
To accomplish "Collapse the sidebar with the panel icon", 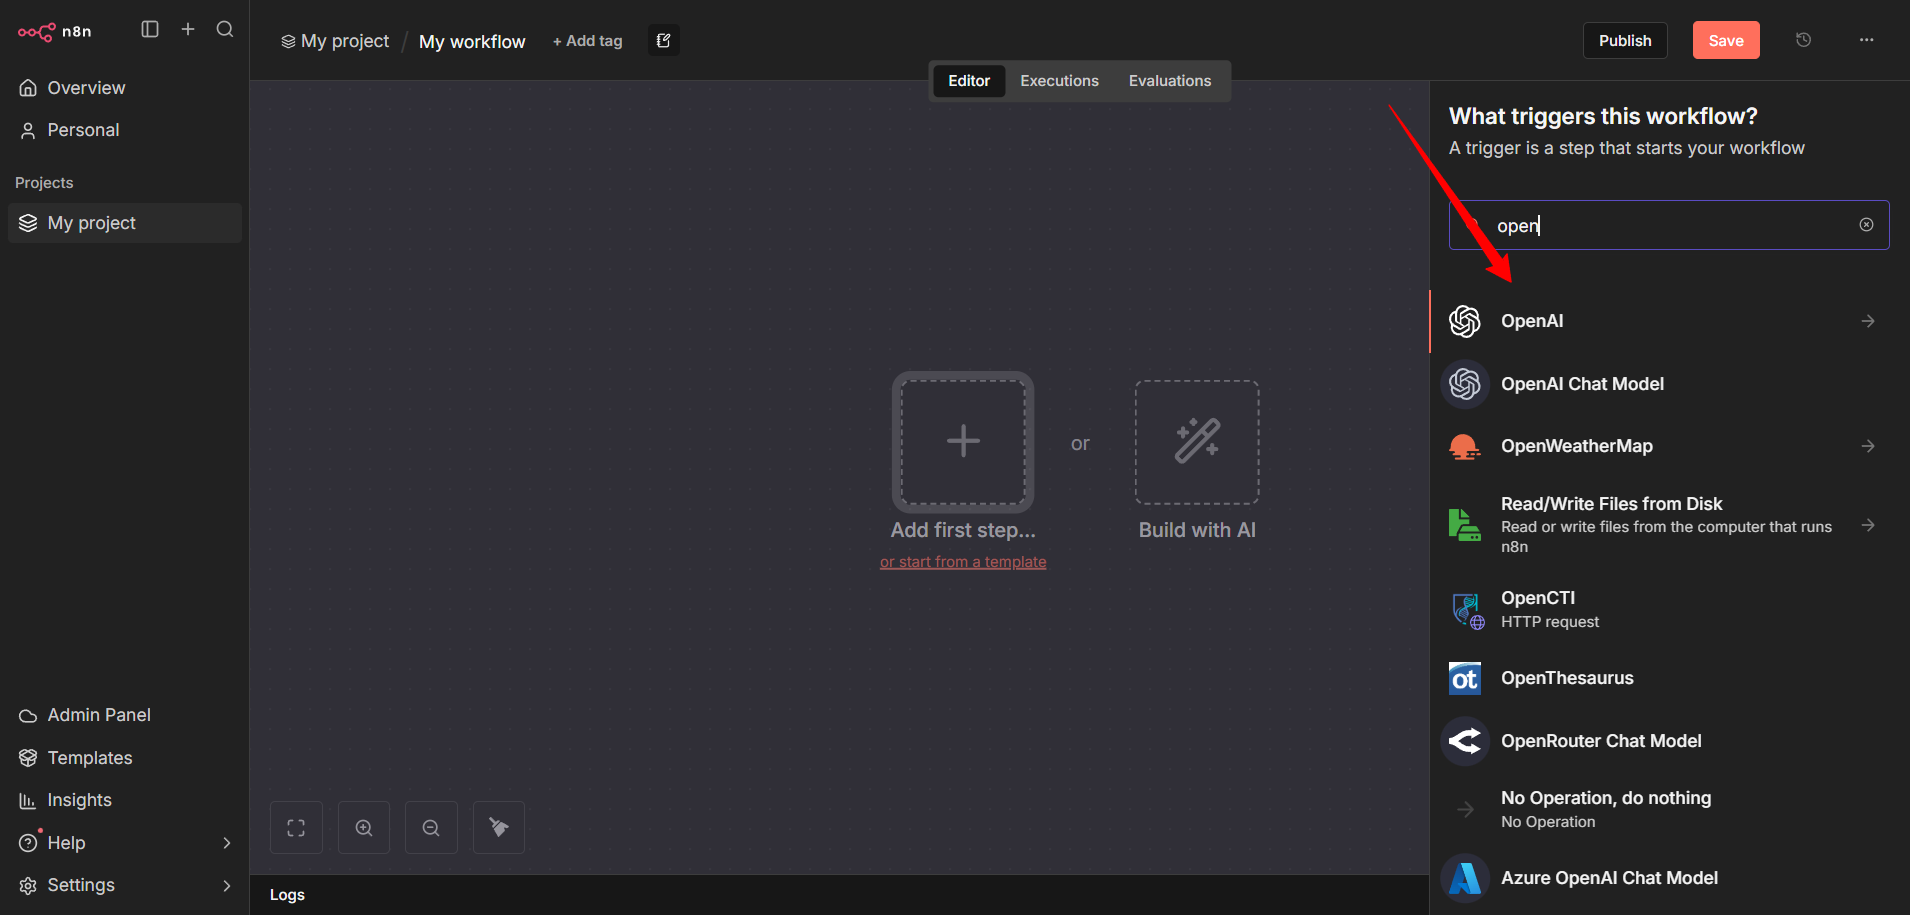I will [150, 29].
